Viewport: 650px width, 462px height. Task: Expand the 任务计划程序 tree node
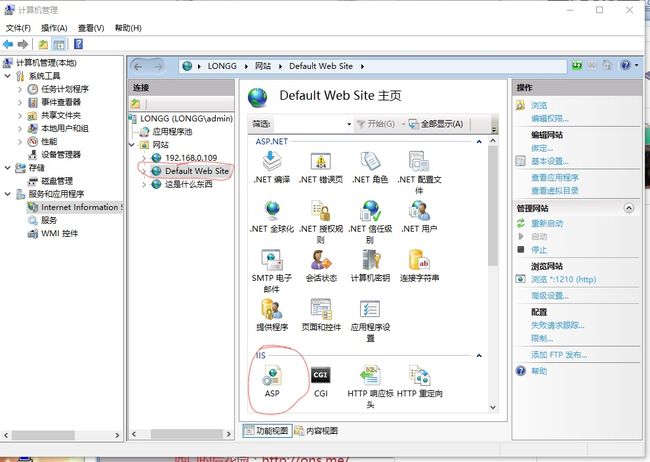click(20, 89)
